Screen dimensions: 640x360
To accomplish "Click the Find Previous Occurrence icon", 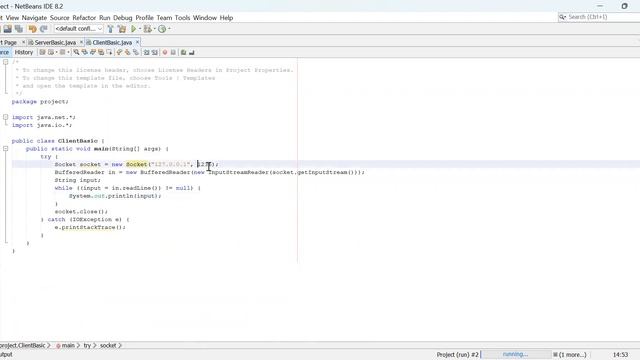I will click(84, 52).
